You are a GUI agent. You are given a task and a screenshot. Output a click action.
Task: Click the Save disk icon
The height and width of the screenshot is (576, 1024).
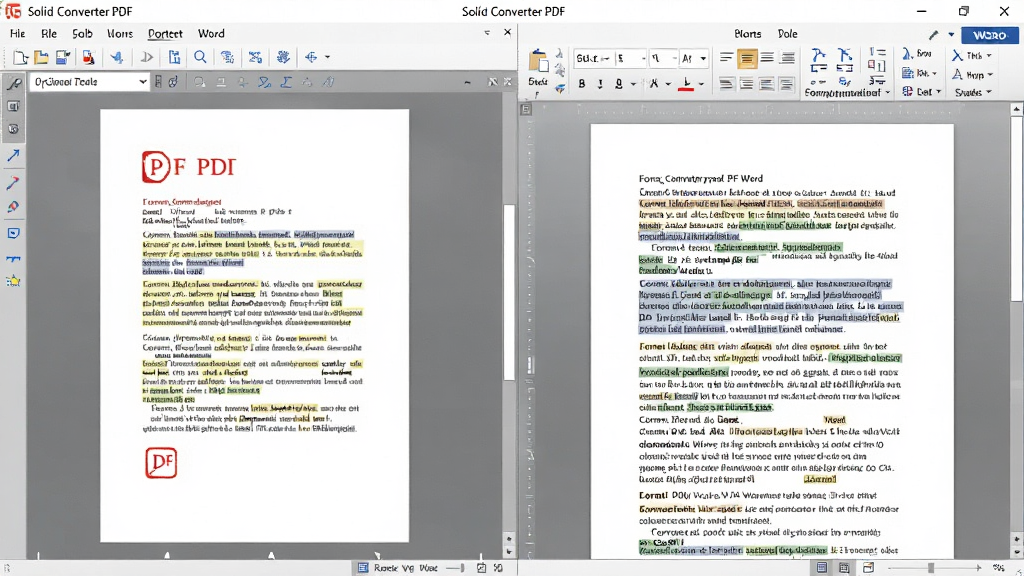63,57
